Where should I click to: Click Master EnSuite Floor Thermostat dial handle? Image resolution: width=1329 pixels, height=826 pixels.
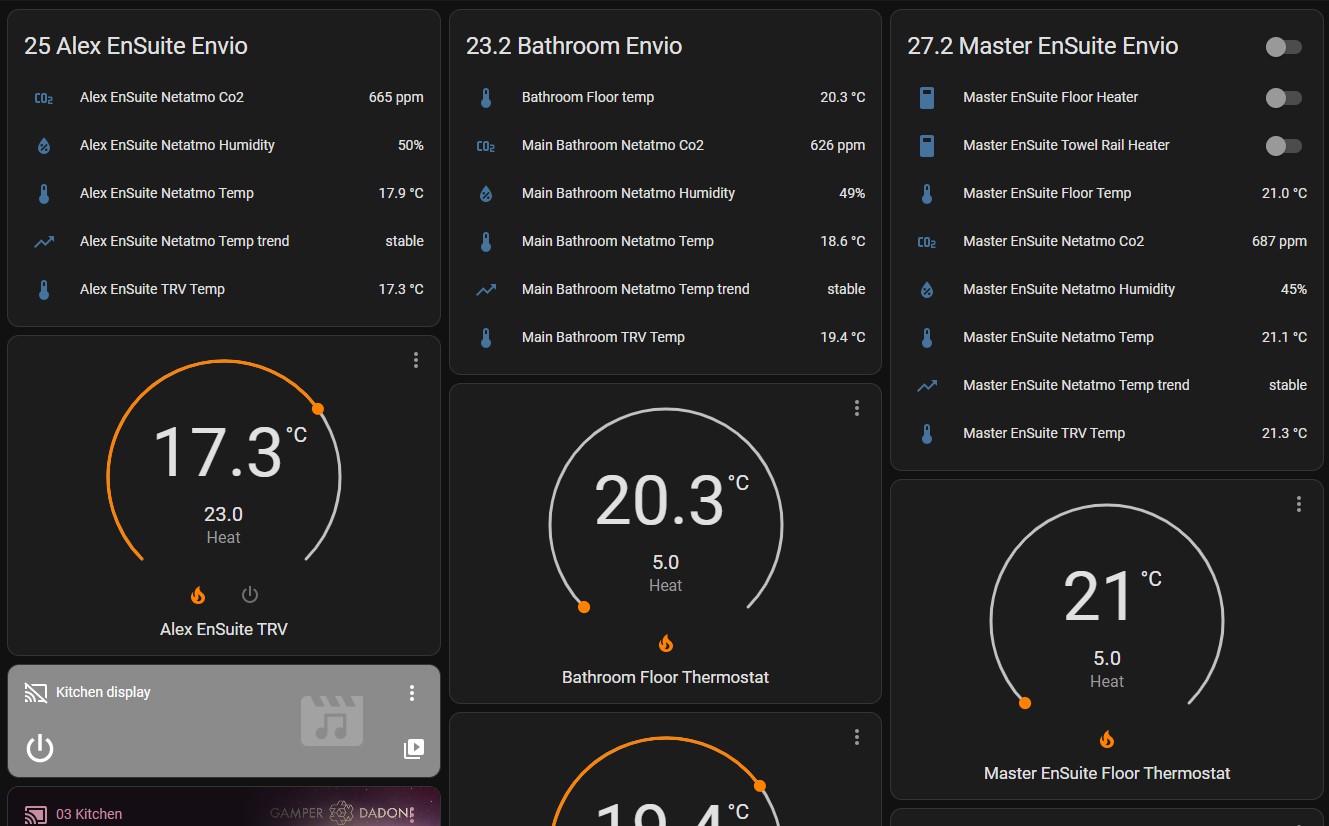(x=1025, y=703)
